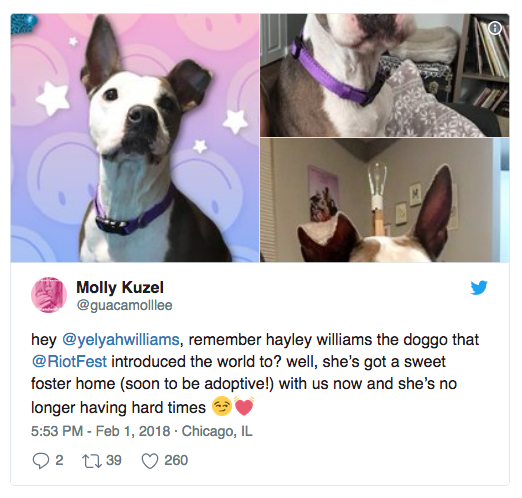Open the @guacamolllee handle

[x=124, y=305]
